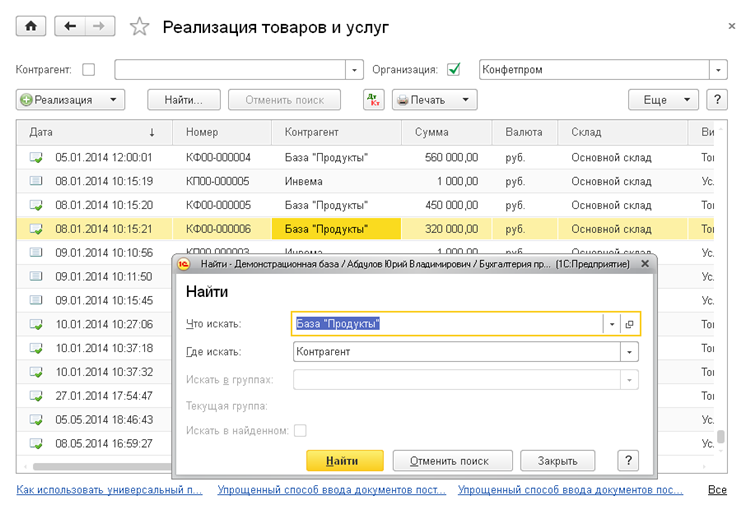Select the amount 450 000,00
750x509 pixels.
click(452, 205)
